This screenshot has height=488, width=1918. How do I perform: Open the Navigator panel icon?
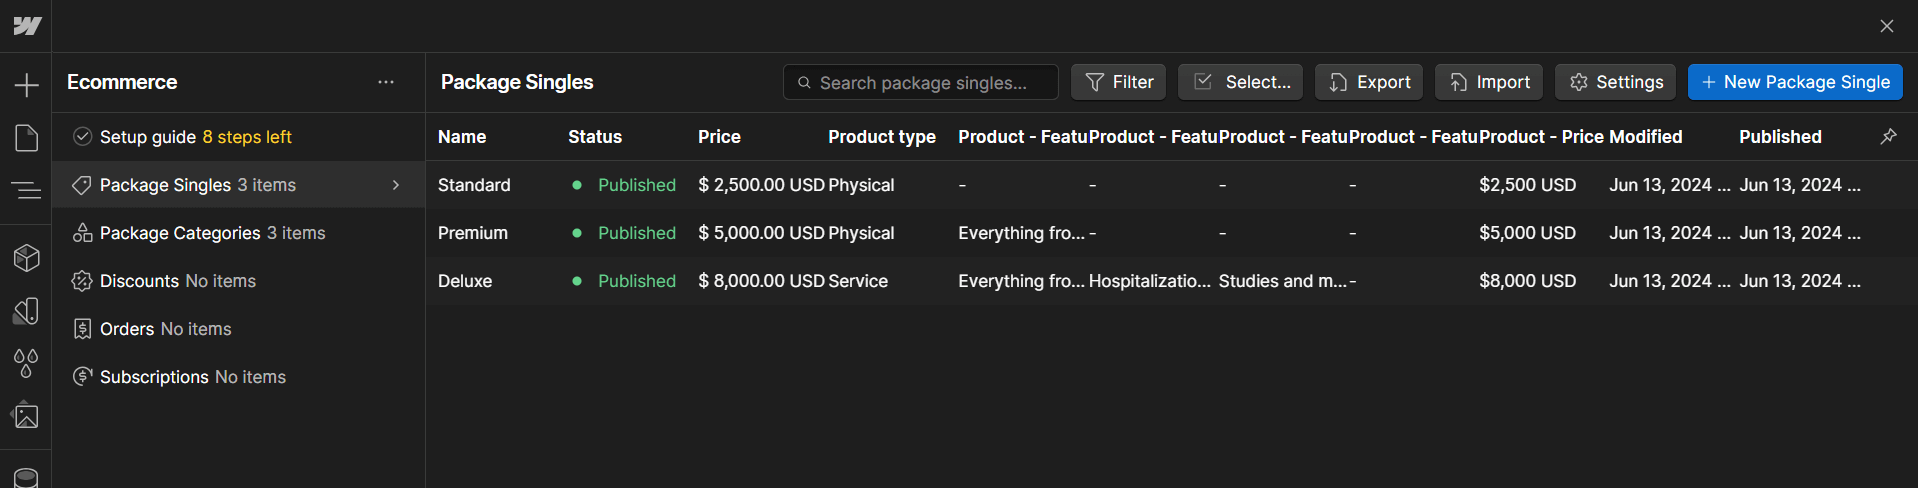pyautogui.click(x=26, y=189)
